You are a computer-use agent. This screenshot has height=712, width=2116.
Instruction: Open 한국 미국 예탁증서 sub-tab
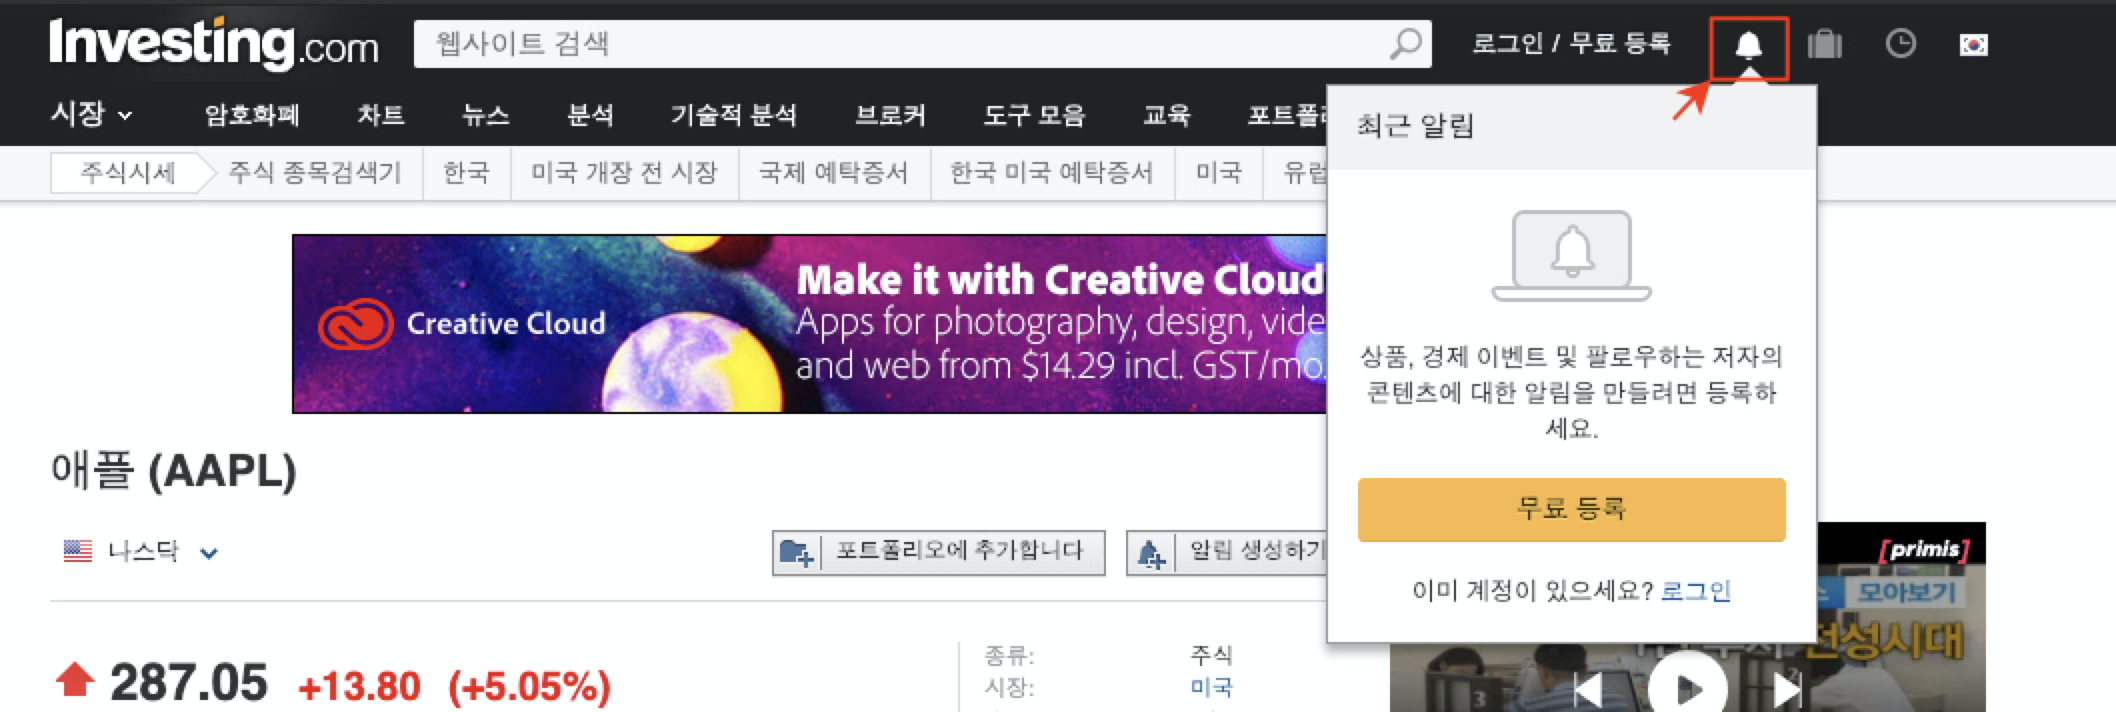[1052, 173]
